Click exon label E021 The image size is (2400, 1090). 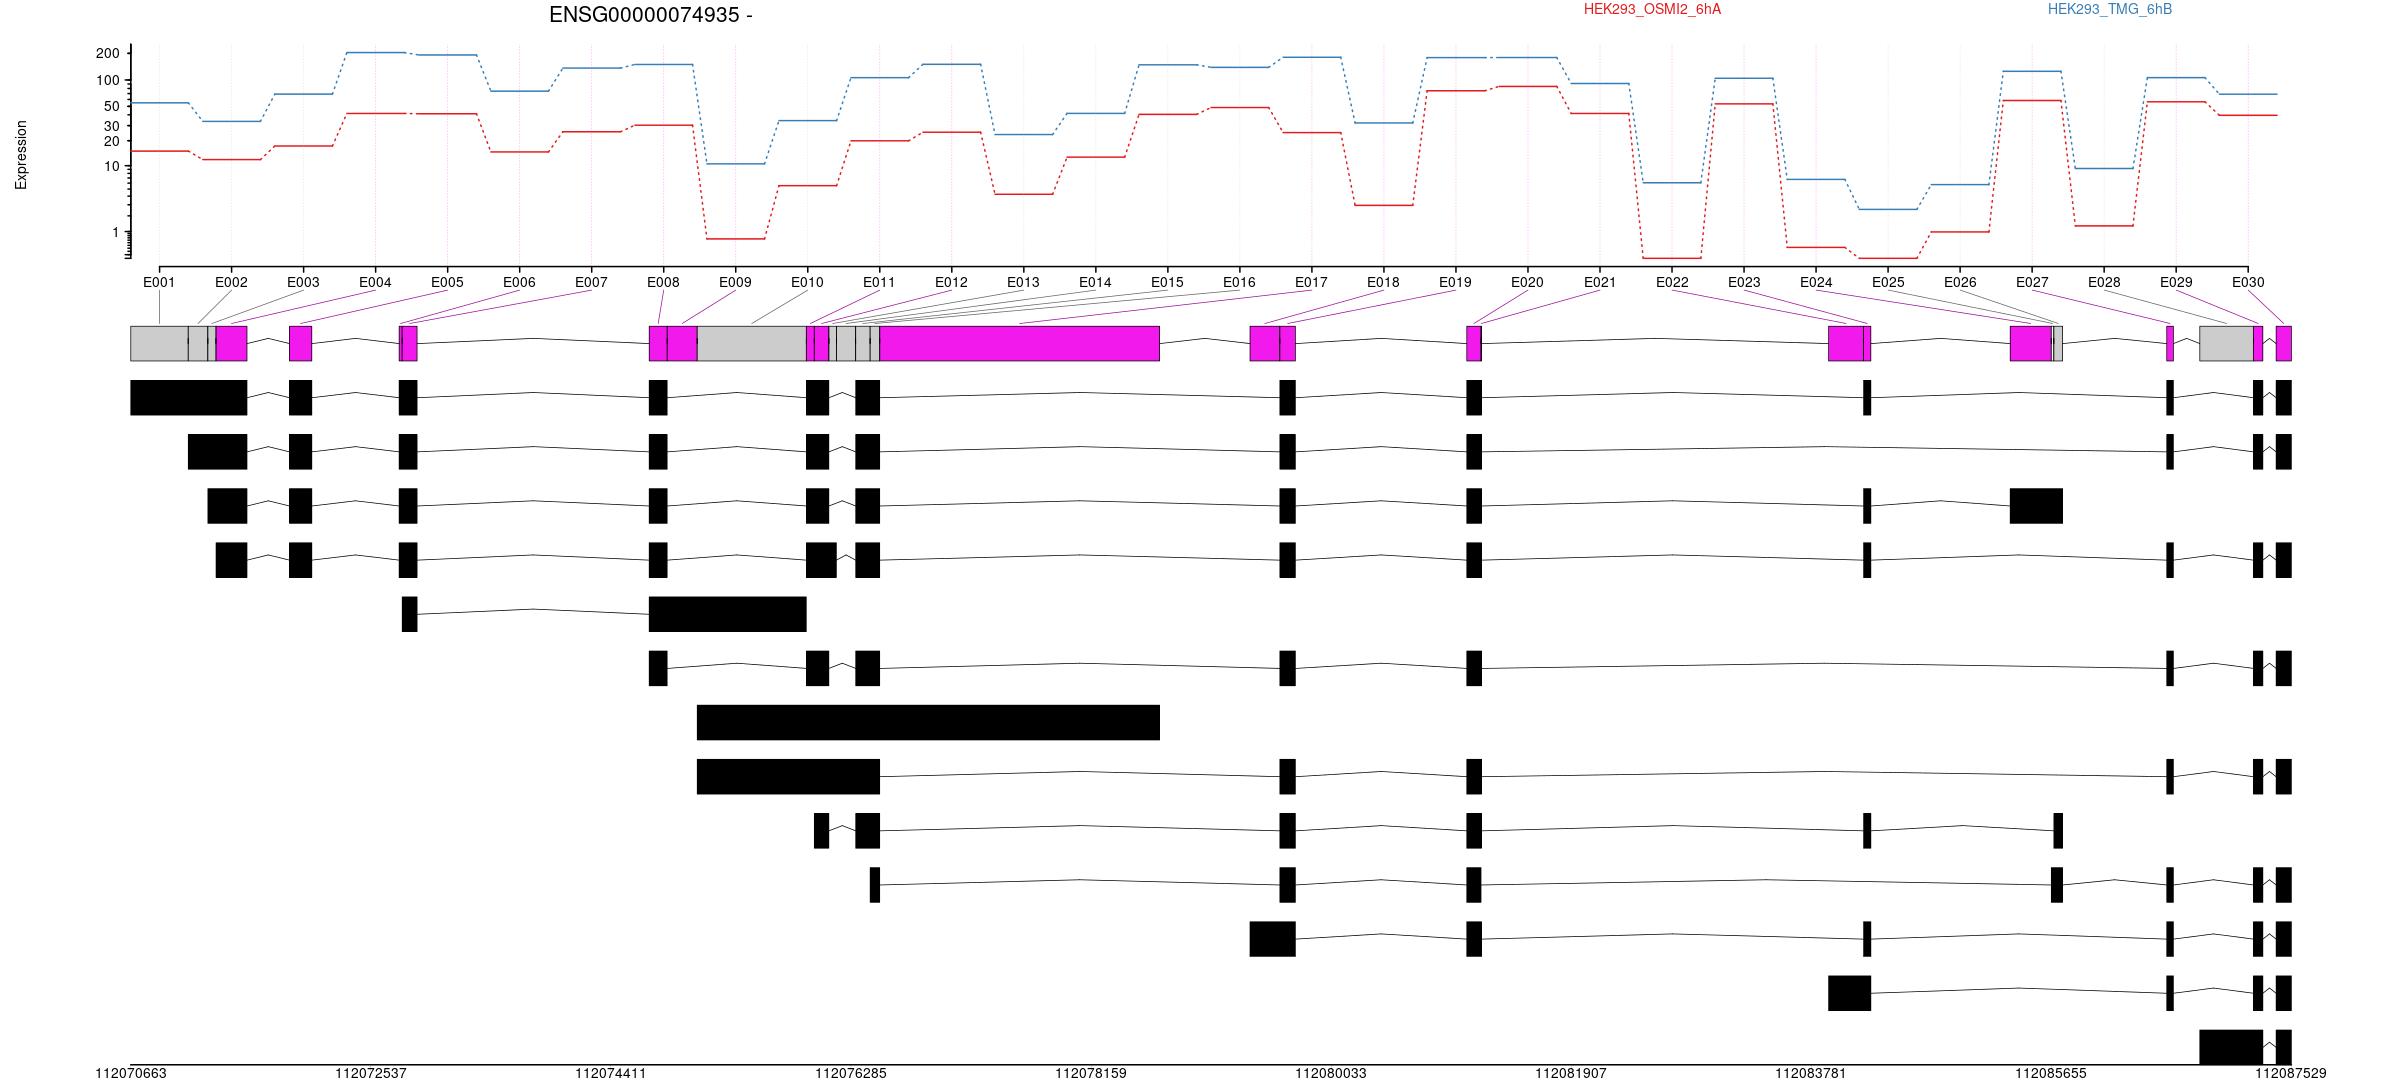[1600, 282]
